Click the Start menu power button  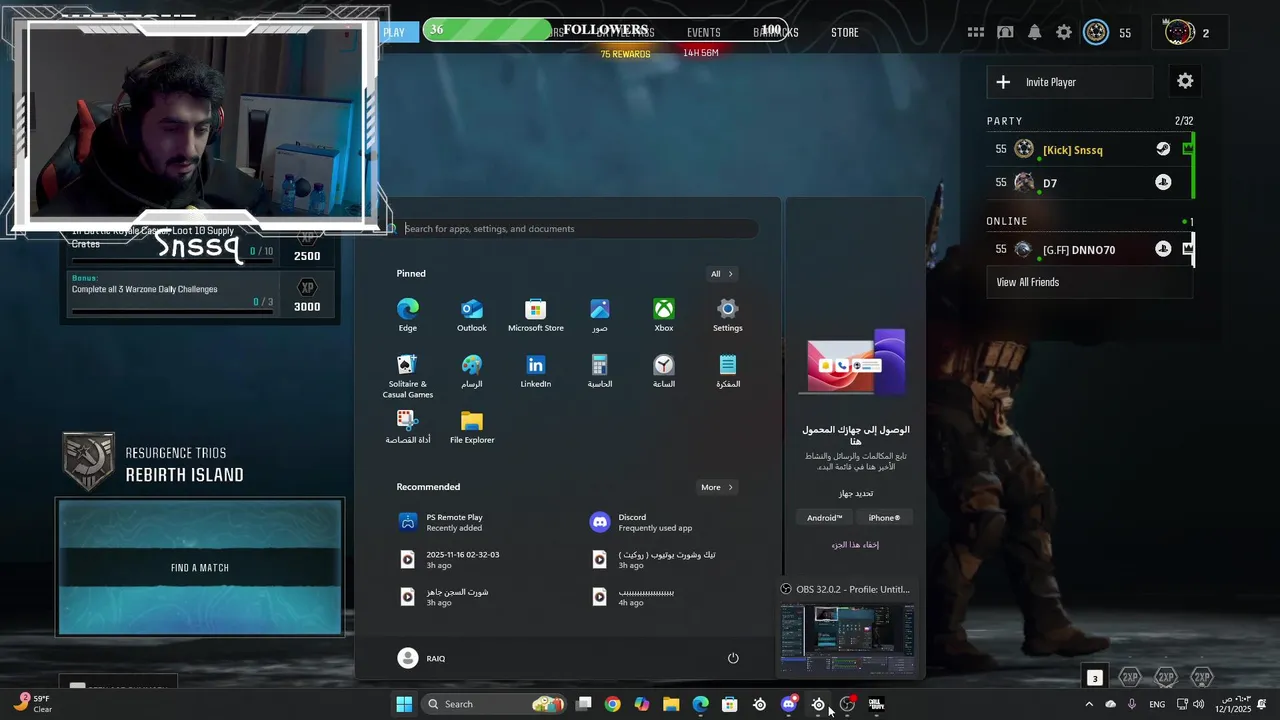[733, 658]
